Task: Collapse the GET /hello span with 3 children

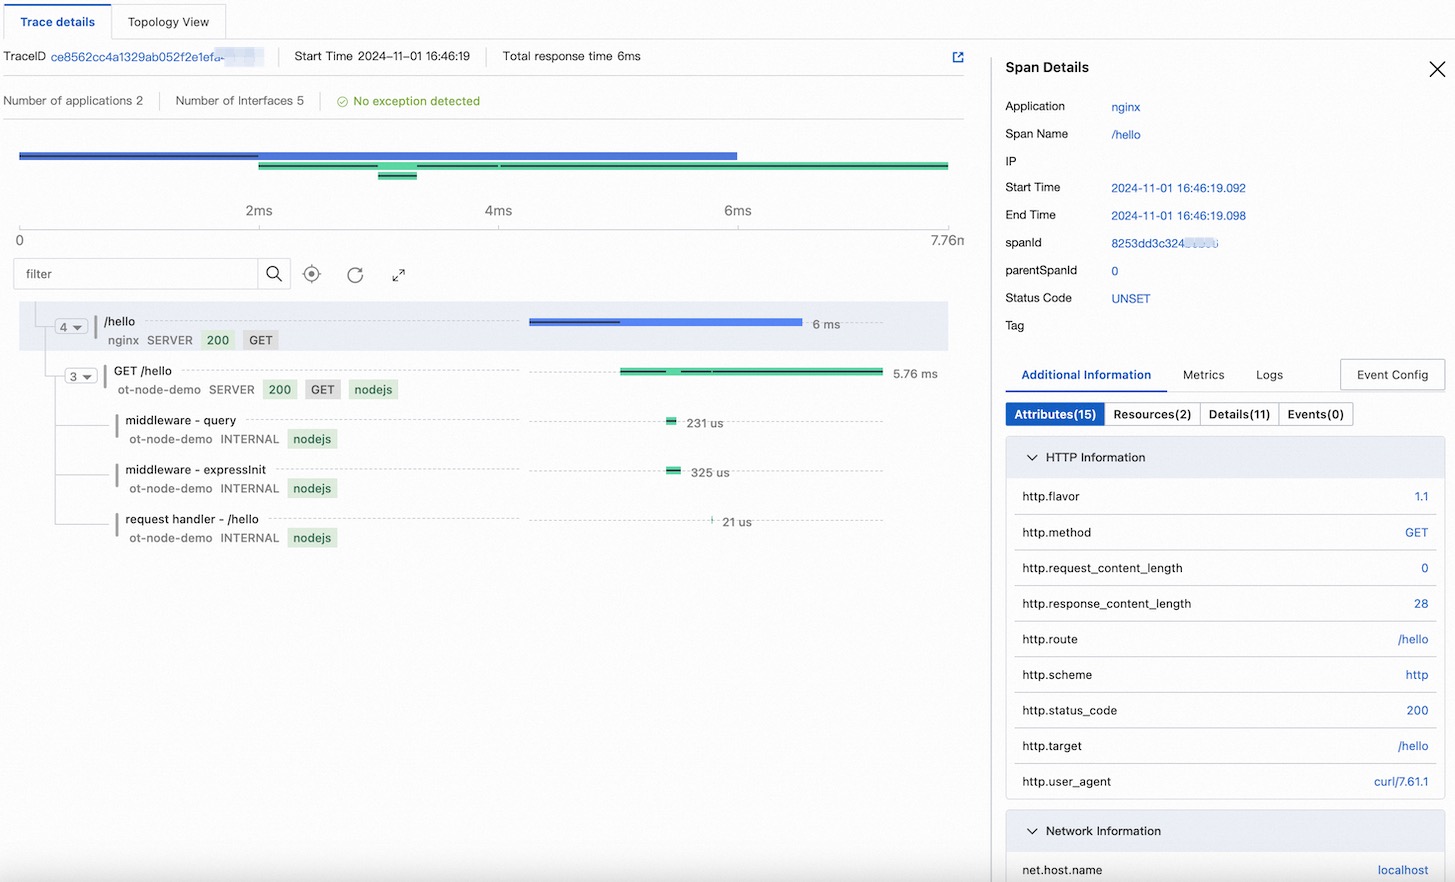Action: point(81,377)
